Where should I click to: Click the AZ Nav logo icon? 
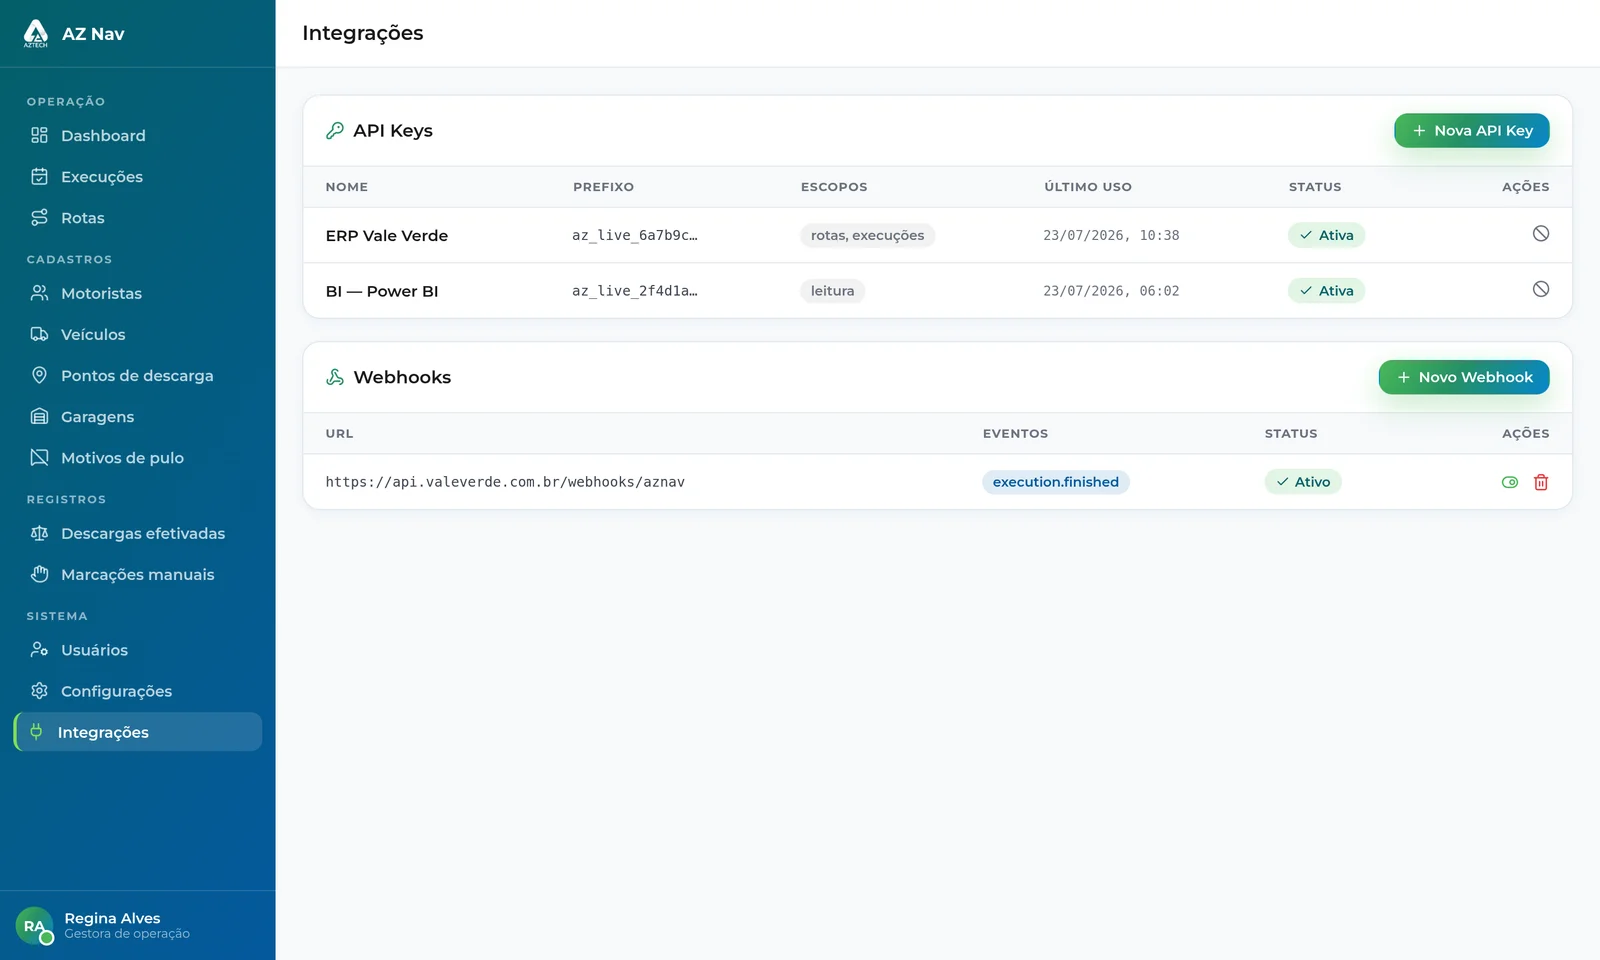point(36,33)
